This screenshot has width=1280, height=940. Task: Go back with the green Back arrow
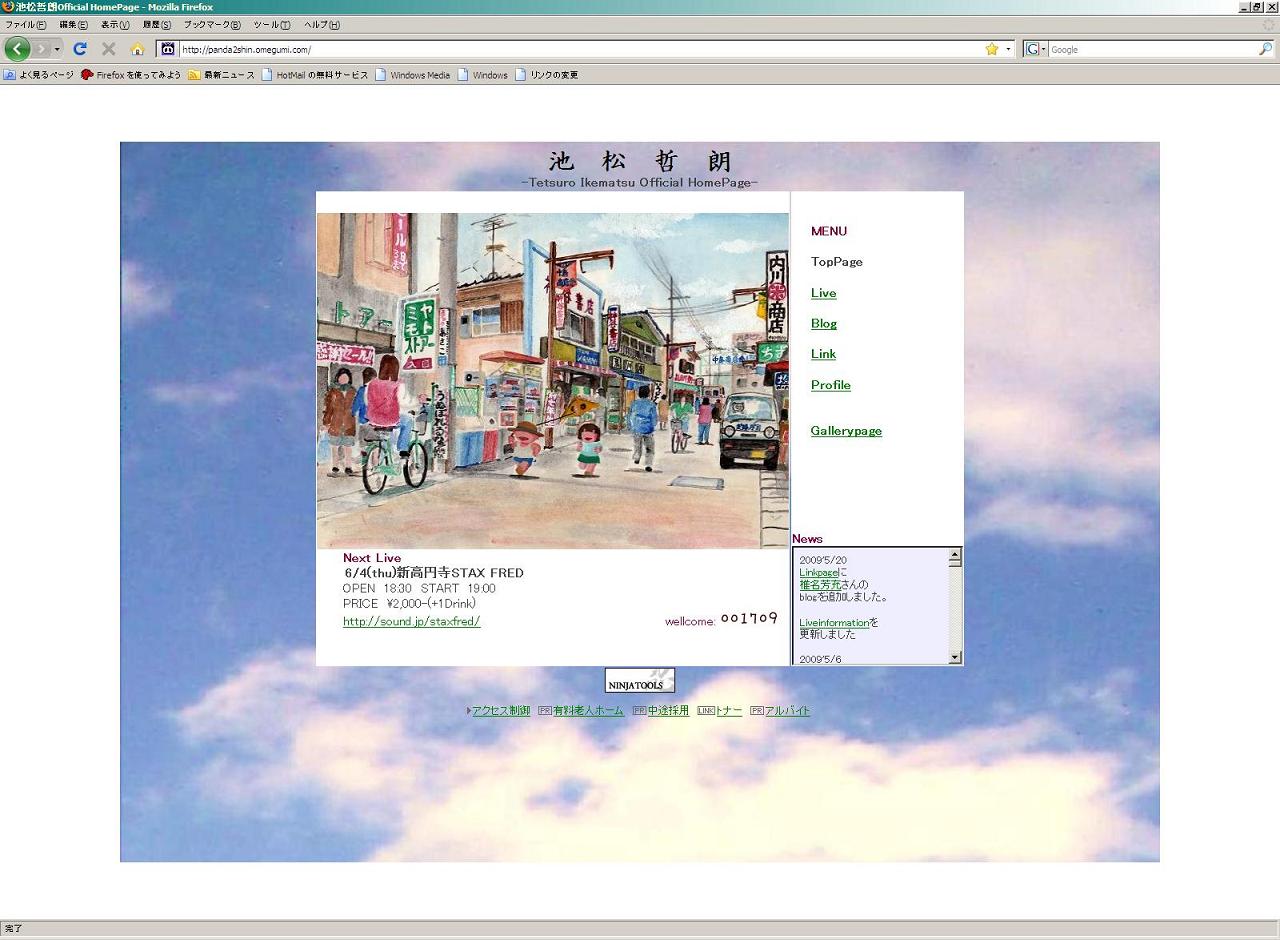(x=17, y=49)
